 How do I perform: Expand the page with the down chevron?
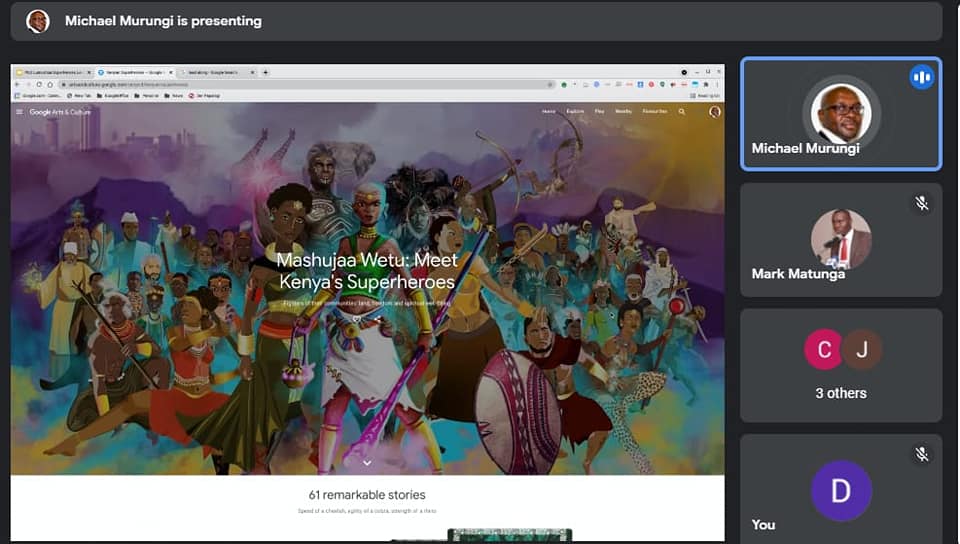(x=367, y=462)
